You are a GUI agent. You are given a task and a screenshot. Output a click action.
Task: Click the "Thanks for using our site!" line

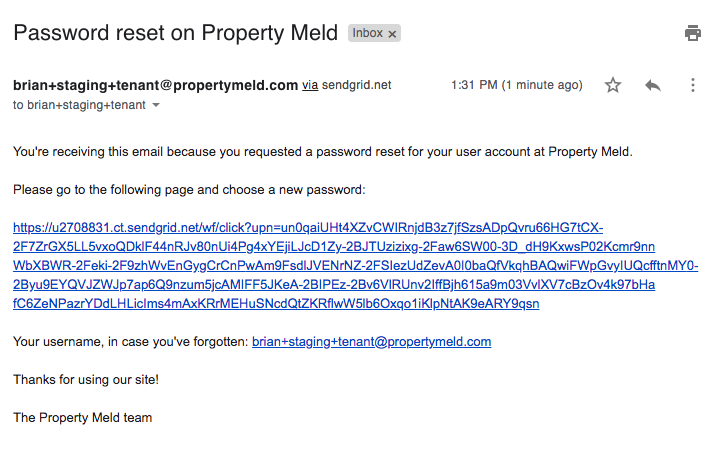click(x=86, y=380)
